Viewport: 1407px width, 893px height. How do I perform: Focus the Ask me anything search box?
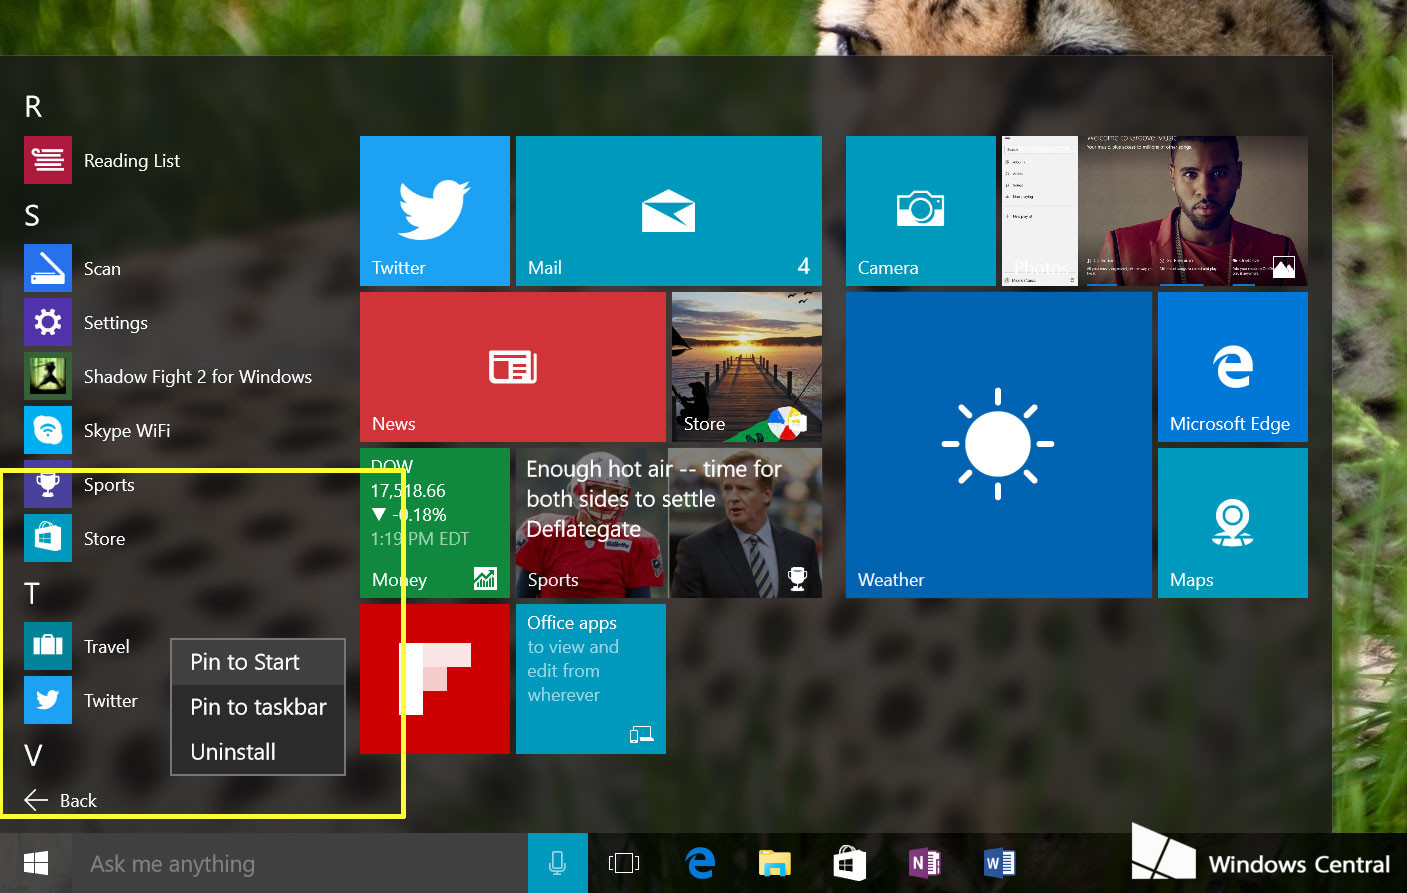pyautogui.click(x=300, y=863)
